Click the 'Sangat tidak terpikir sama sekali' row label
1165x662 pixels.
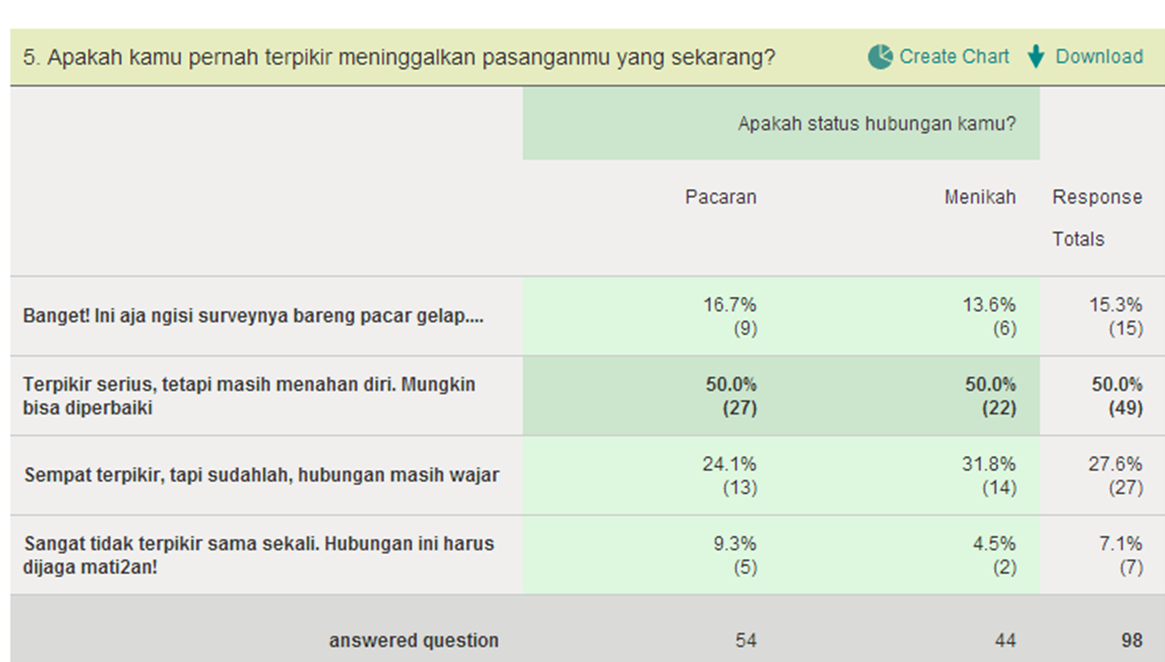coord(259,555)
